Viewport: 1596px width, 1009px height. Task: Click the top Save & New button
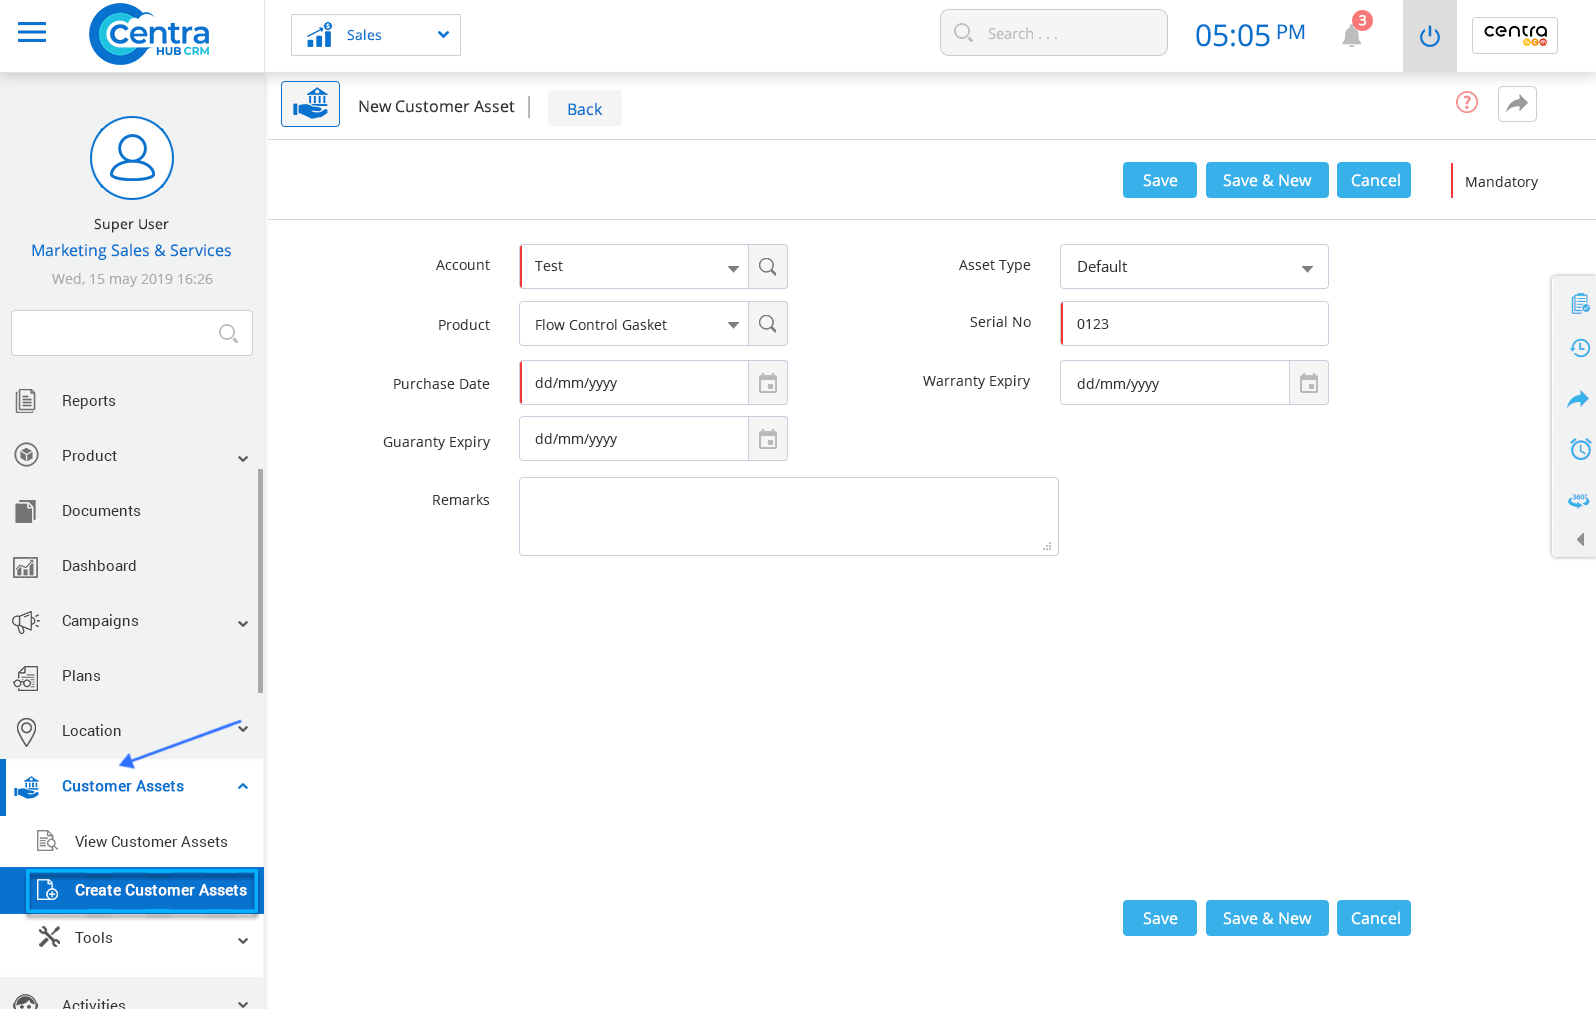[x=1267, y=180]
